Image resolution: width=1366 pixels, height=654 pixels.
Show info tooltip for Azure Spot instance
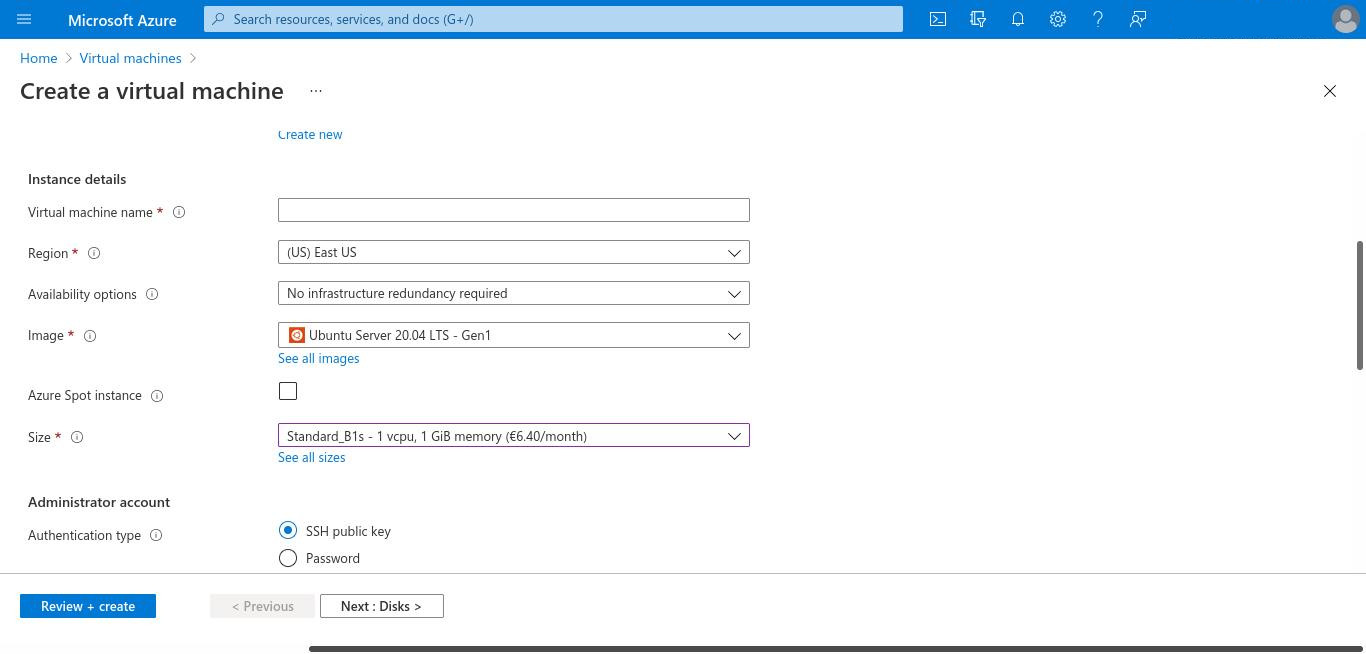pyautogui.click(x=157, y=396)
